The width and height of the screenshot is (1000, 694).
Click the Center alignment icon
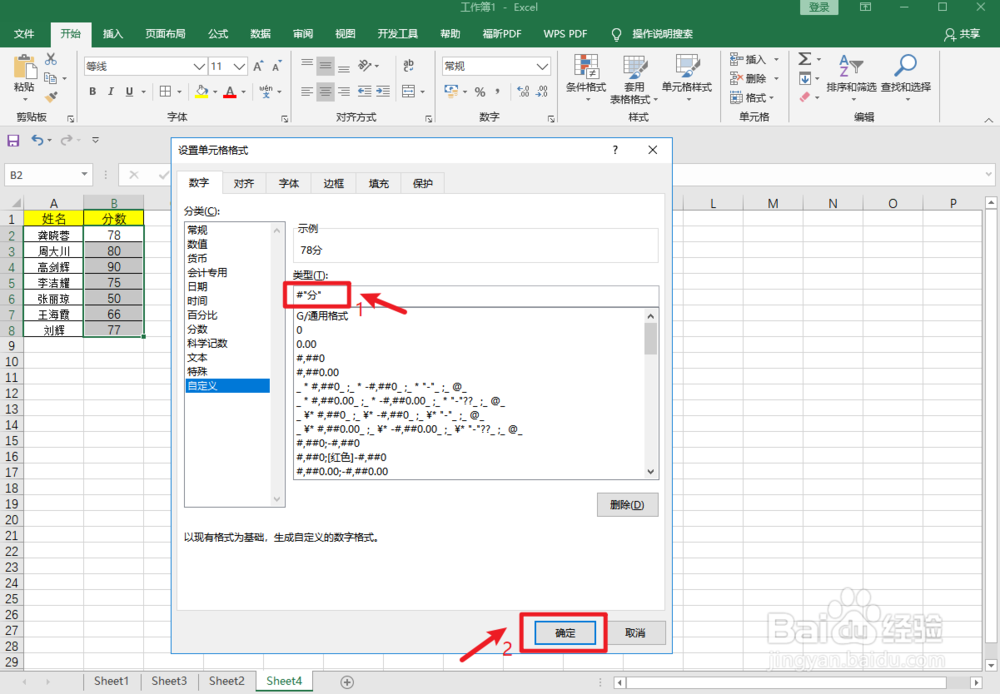click(x=324, y=91)
